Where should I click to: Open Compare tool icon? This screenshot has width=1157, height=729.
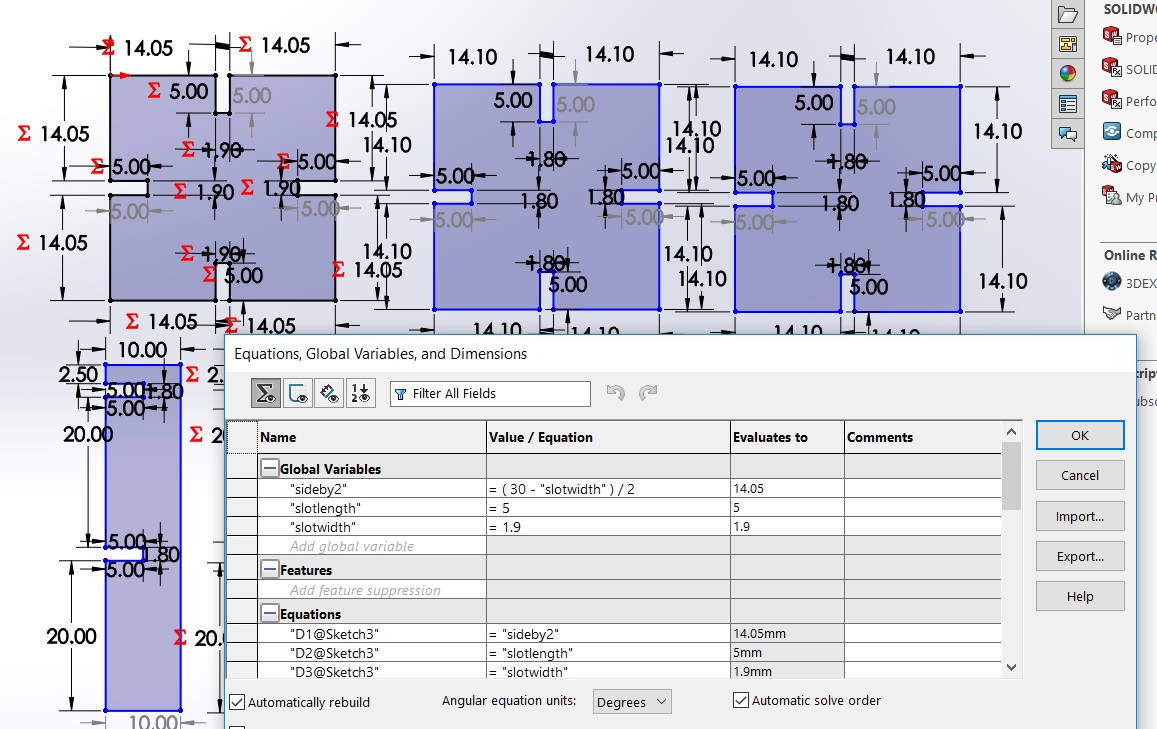[1111, 132]
